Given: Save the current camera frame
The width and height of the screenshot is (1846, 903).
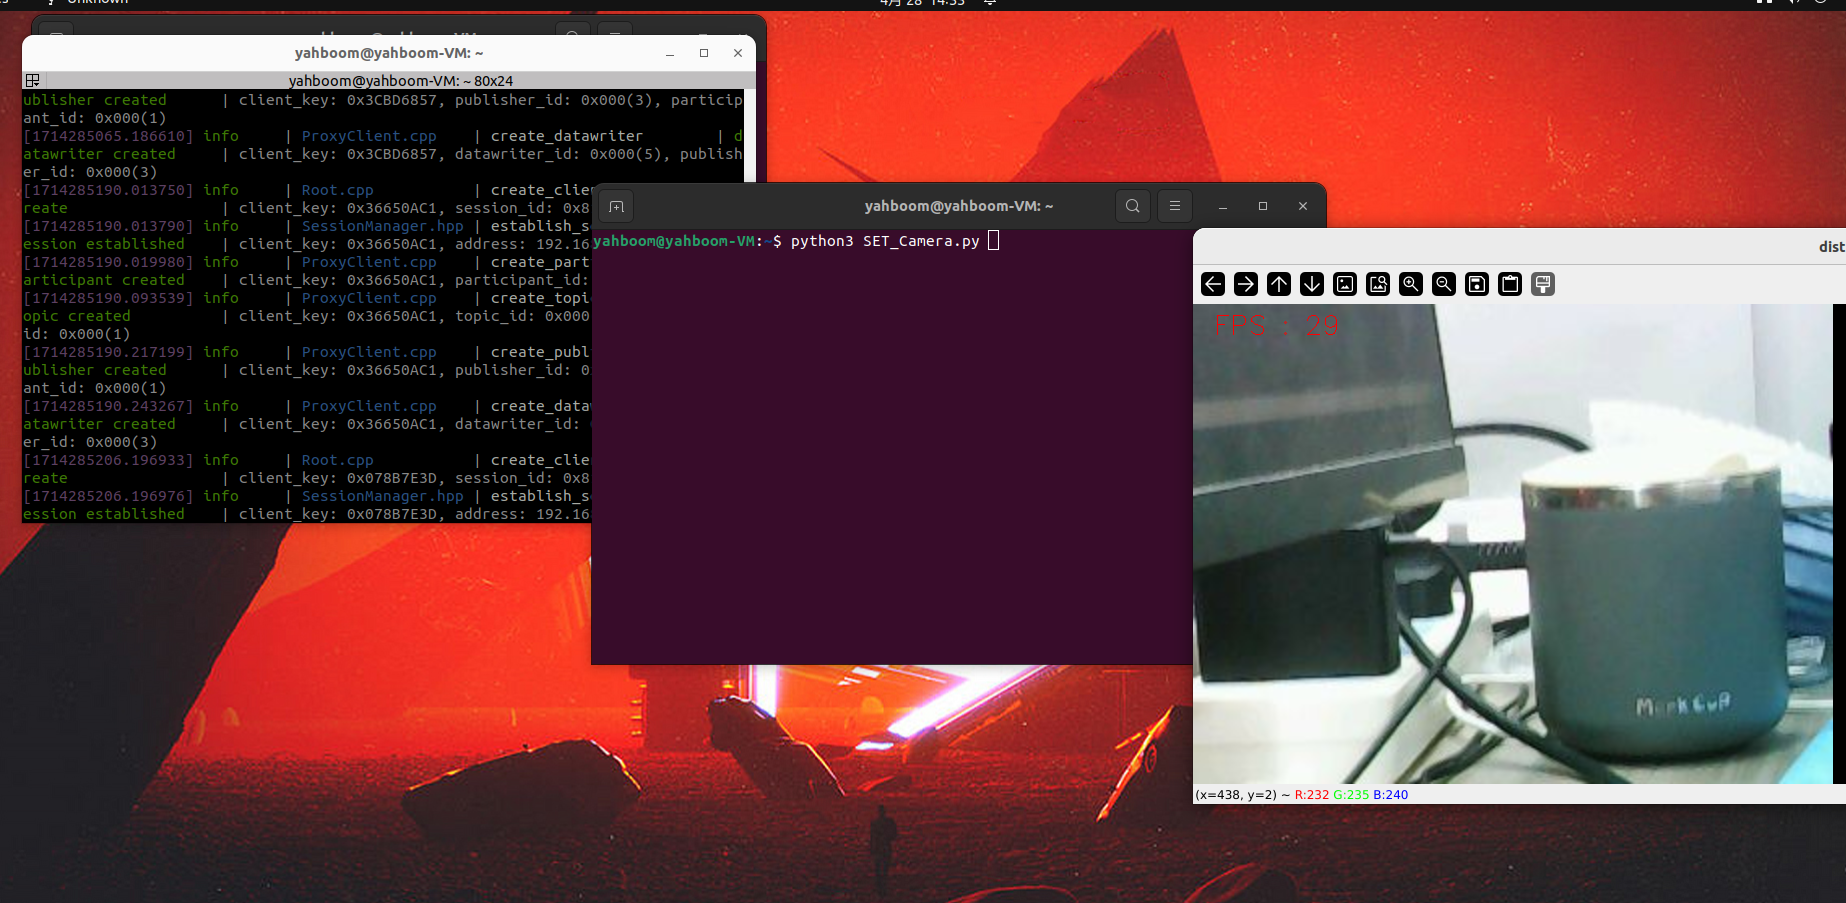Looking at the screenshot, I should pyautogui.click(x=1477, y=284).
